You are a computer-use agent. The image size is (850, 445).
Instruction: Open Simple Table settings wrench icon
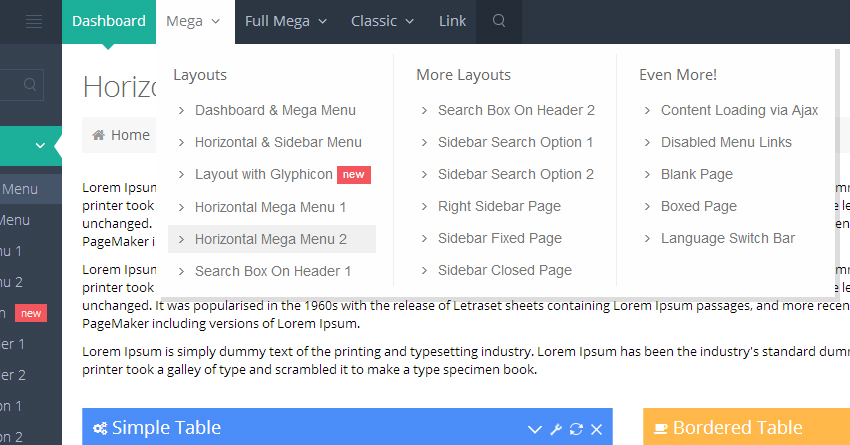[x=556, y=429]
